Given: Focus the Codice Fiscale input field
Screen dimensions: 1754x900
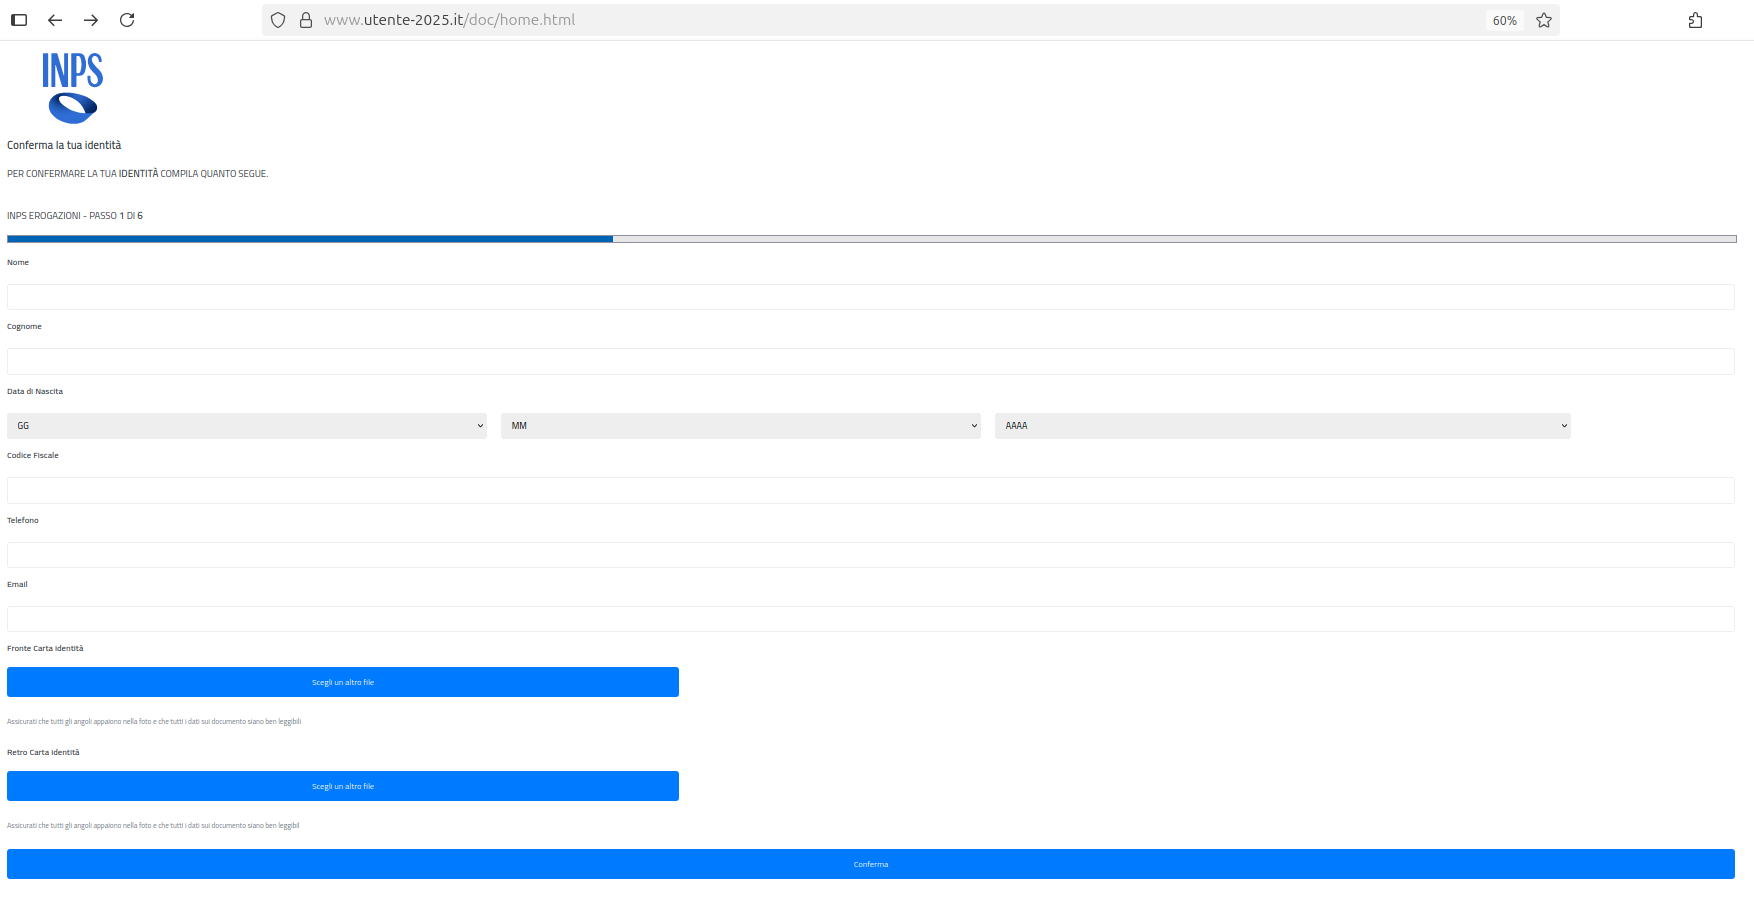Looking at the screenshot, I should pyautogui.click(x=870, y=490).
